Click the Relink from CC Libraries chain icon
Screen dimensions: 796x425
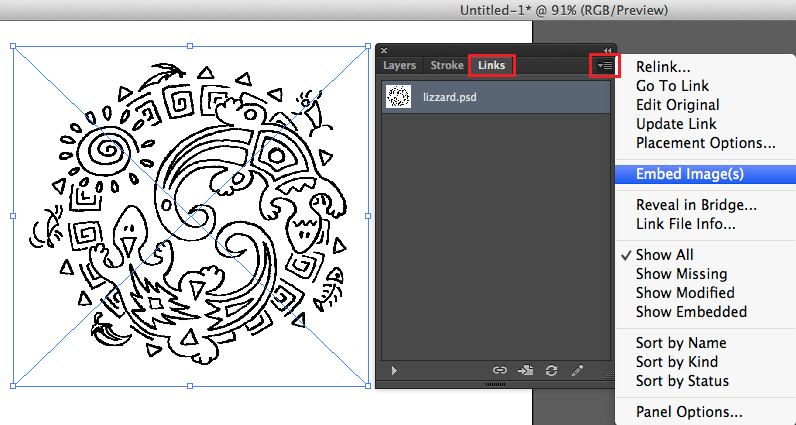pyautogui.click(x=500, y=370)
